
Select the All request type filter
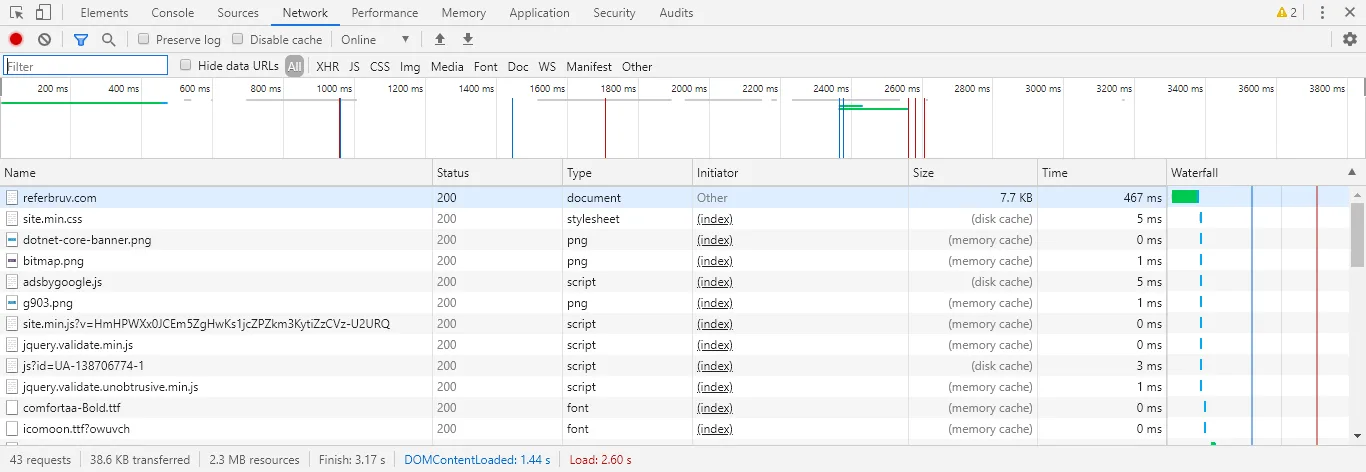pyautogui.click(x=294, y=66)
